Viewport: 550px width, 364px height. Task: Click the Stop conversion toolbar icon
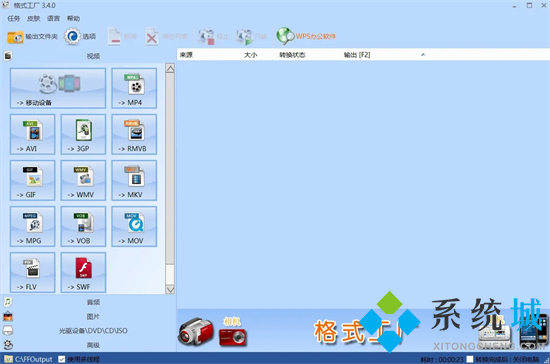pyautogui.click(x=206, y=36)
